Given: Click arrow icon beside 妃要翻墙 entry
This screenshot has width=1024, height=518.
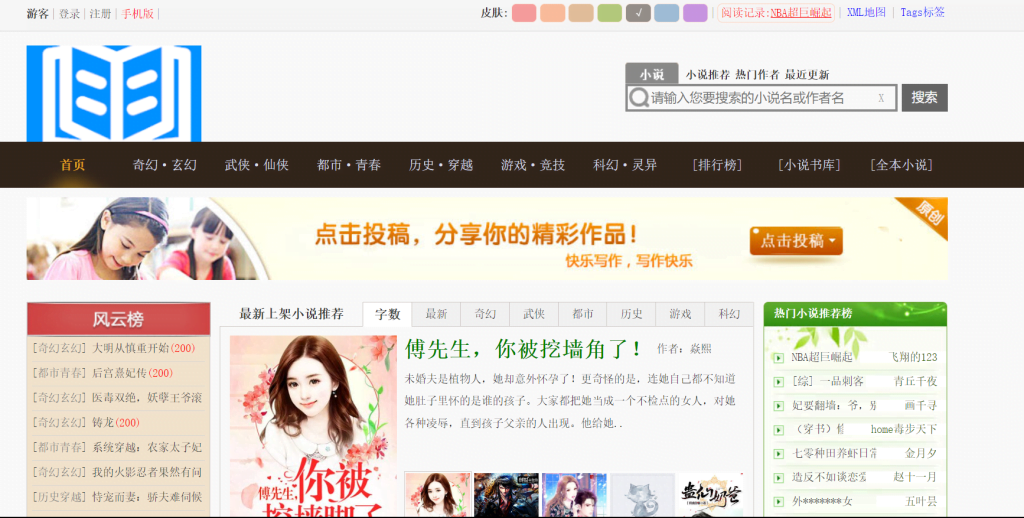Looking at the screenshot, I should click(x=778, y=406).
